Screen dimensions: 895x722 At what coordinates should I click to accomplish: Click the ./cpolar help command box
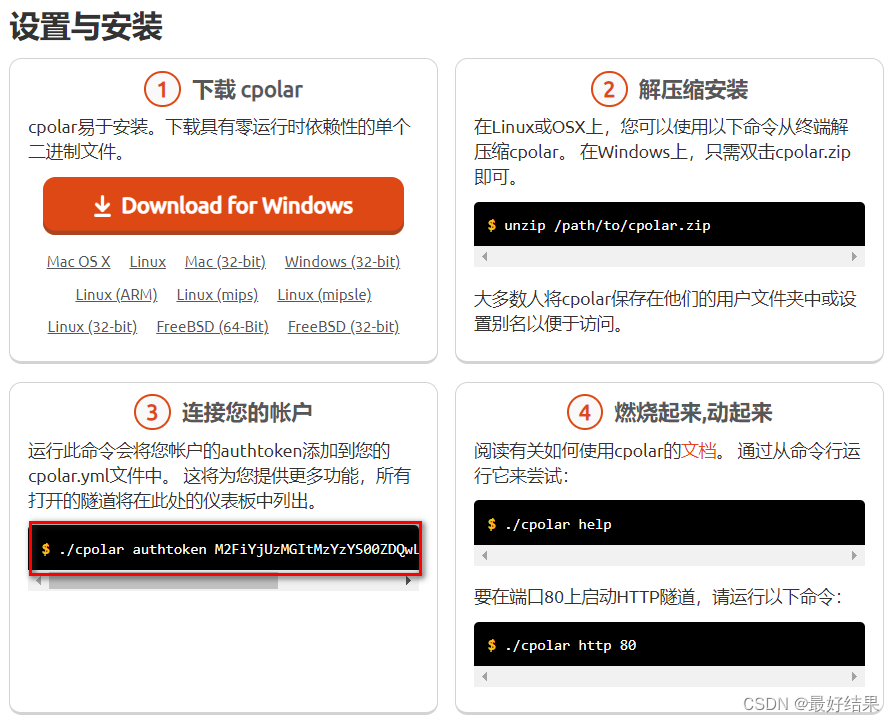click(669, 523)
